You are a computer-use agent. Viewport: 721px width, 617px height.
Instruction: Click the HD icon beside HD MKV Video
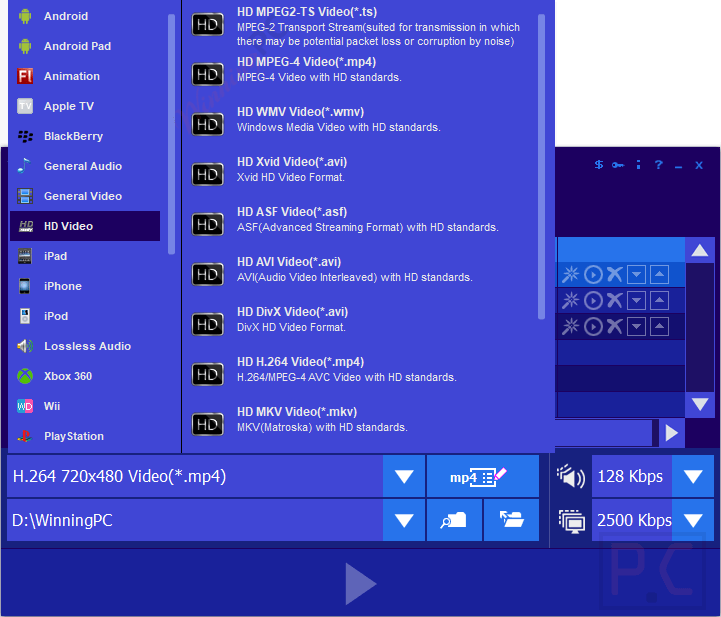point(207,424)
